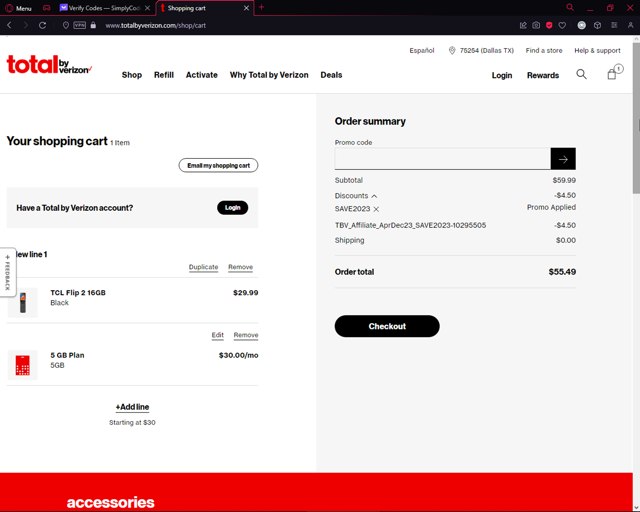This screenshot has width=640, height=512.
Task: Click Login in the header
Action: [x=502, y=76]
